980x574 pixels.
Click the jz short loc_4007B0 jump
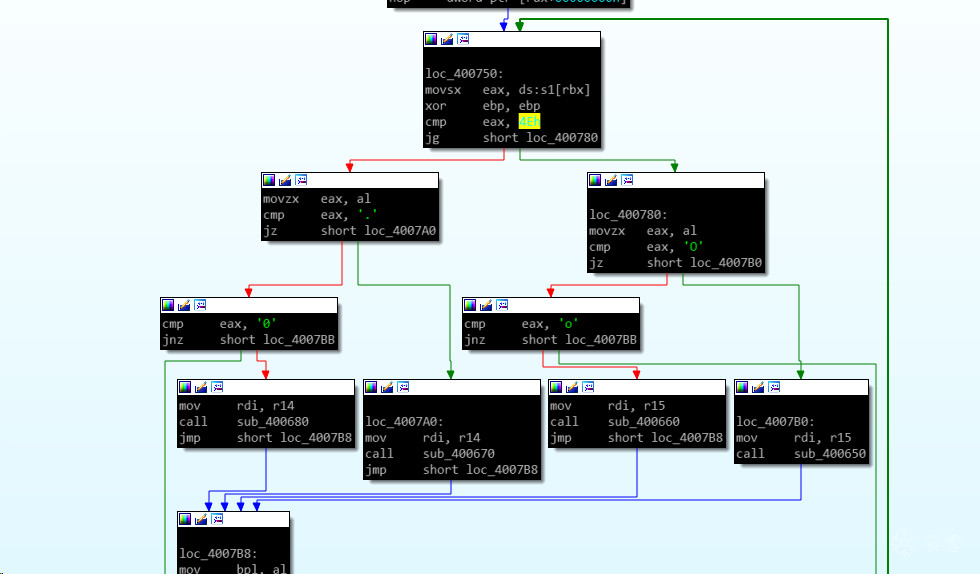pyautogui.click(x=675, y=263)
